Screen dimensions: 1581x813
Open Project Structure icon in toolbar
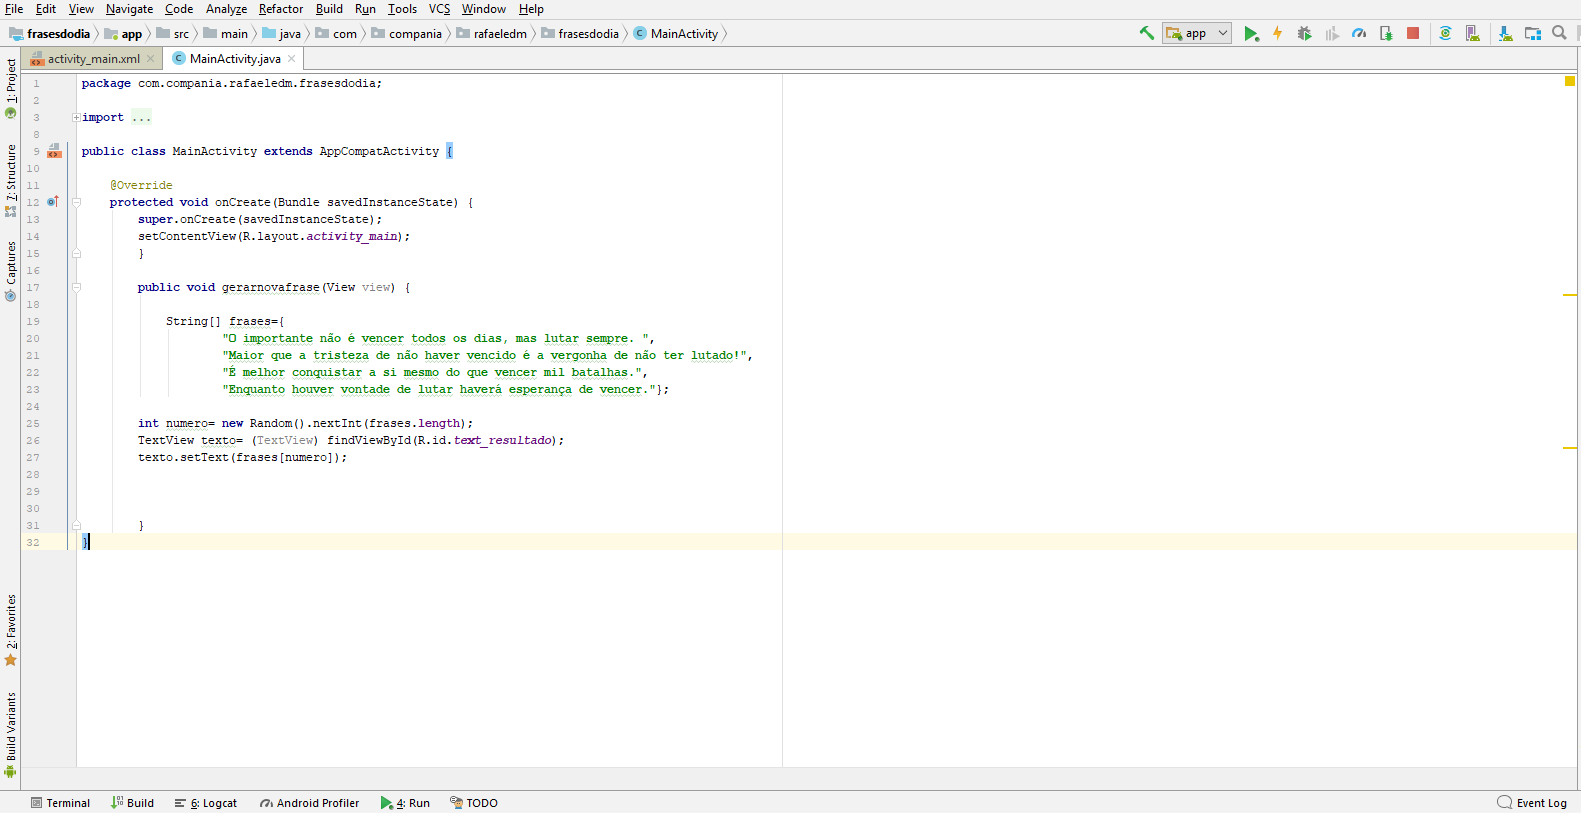1533,33
